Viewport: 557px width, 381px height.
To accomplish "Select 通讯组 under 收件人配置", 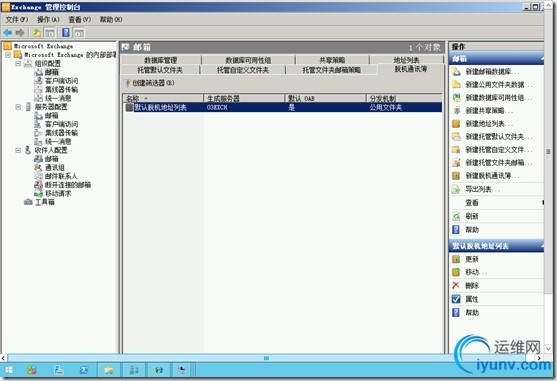I will coord(54,167).
